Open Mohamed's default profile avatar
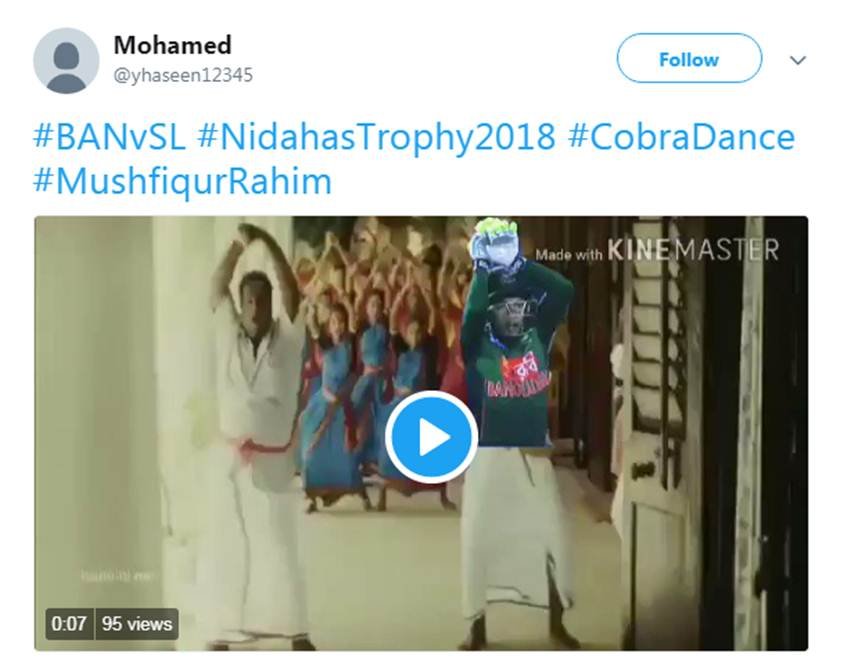This screenshot has width=850, height=661. click(66, 61)
